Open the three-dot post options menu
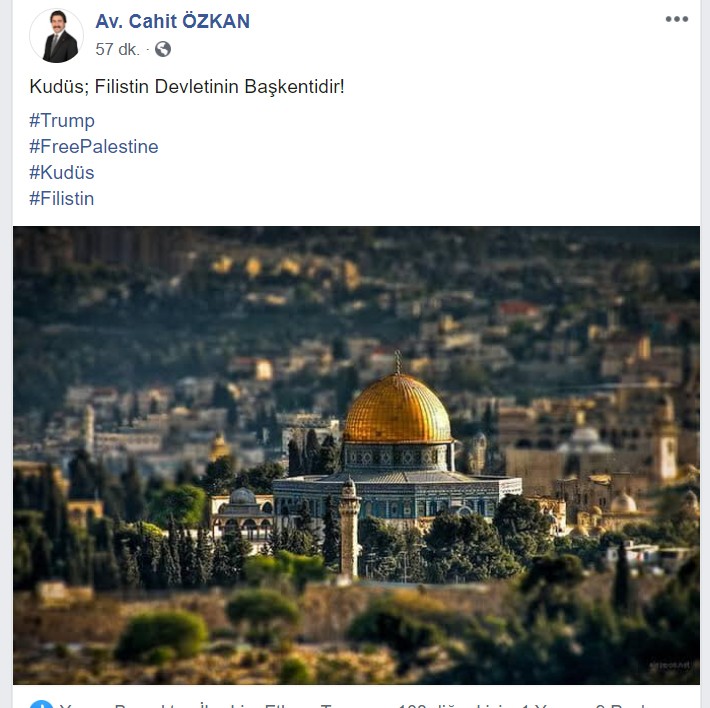710x708 pixels. [x=676, y=19]
